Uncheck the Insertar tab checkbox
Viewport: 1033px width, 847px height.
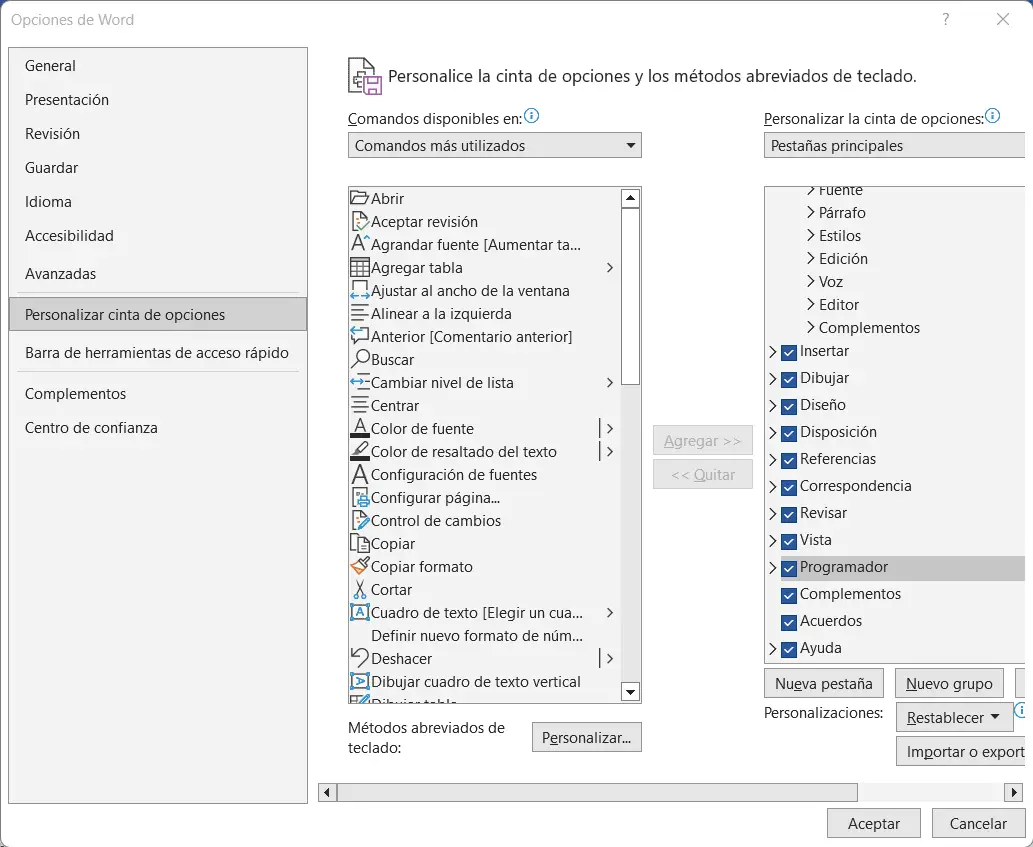[x=789, y=352]
